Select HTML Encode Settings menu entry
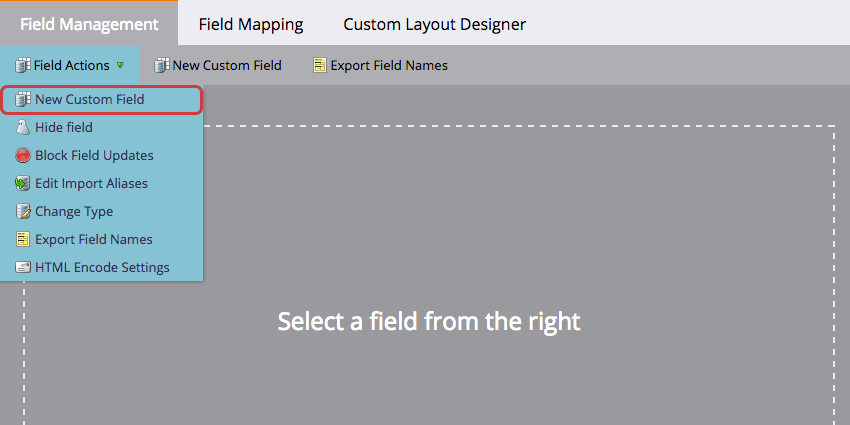This screenshot has height=425, width=850. [x=101, y=268]
